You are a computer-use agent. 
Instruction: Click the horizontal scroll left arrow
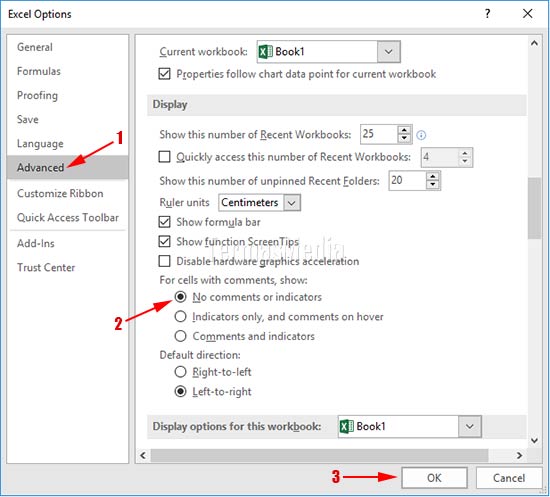click(143, 455)
